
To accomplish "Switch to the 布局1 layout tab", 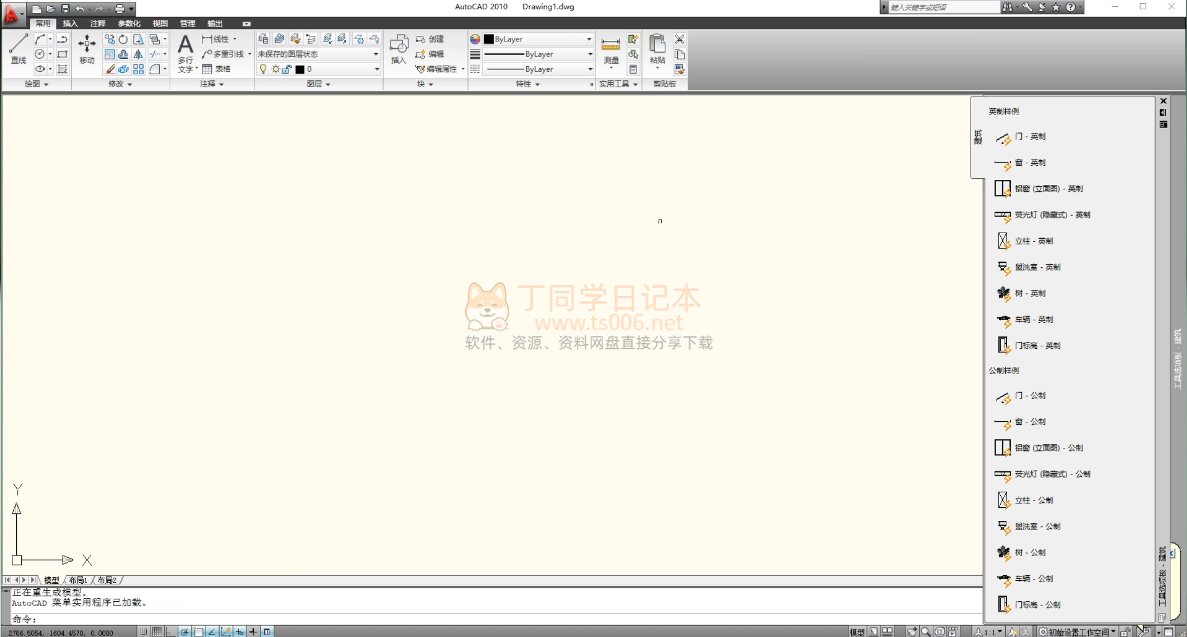I will [x=78, y=580].
